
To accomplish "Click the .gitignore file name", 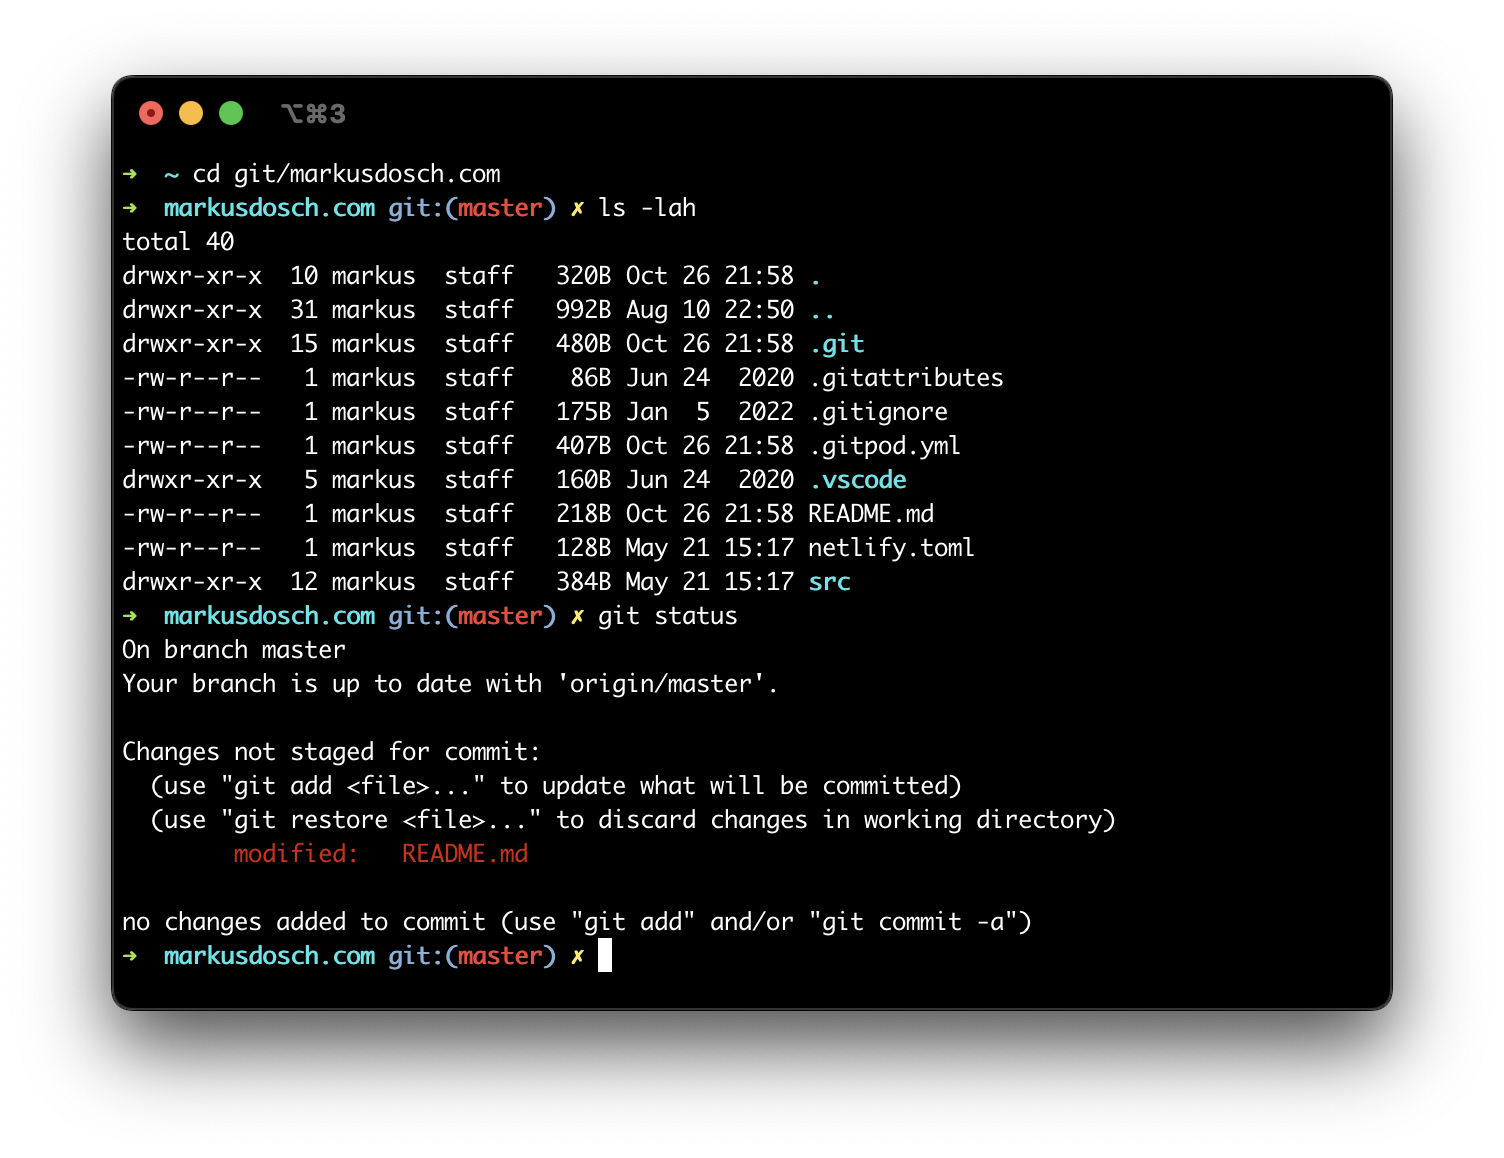I will click(x=878, y=412).
